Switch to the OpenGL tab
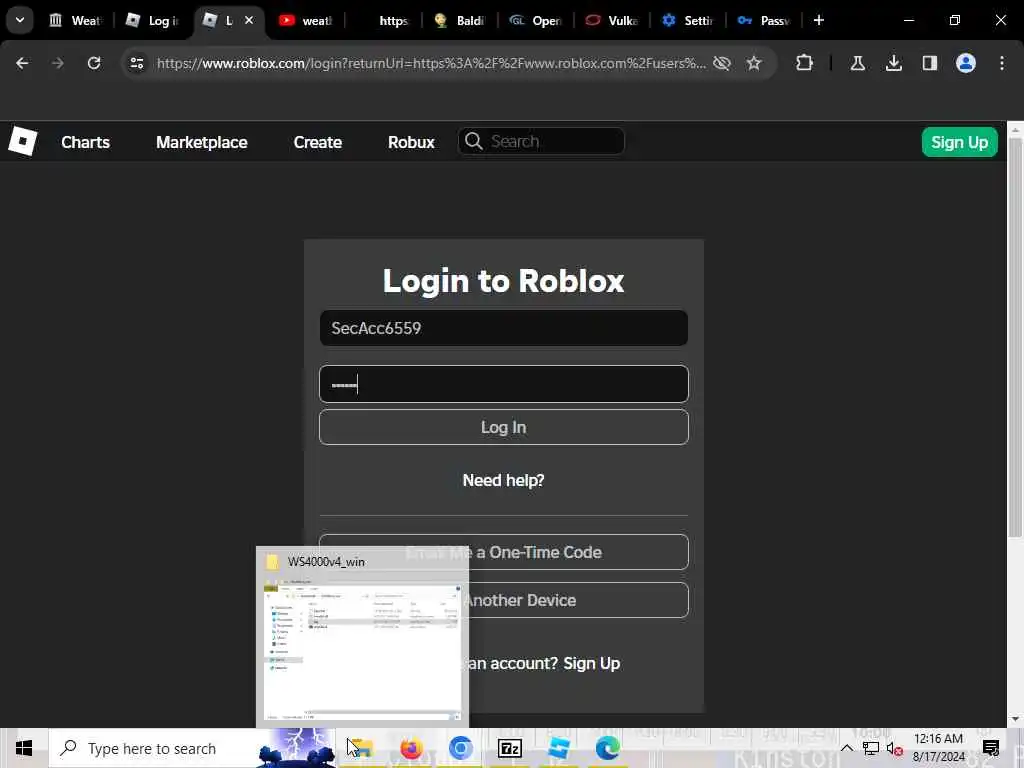This screenshot has height=768, width=1024. coord(536,21)
